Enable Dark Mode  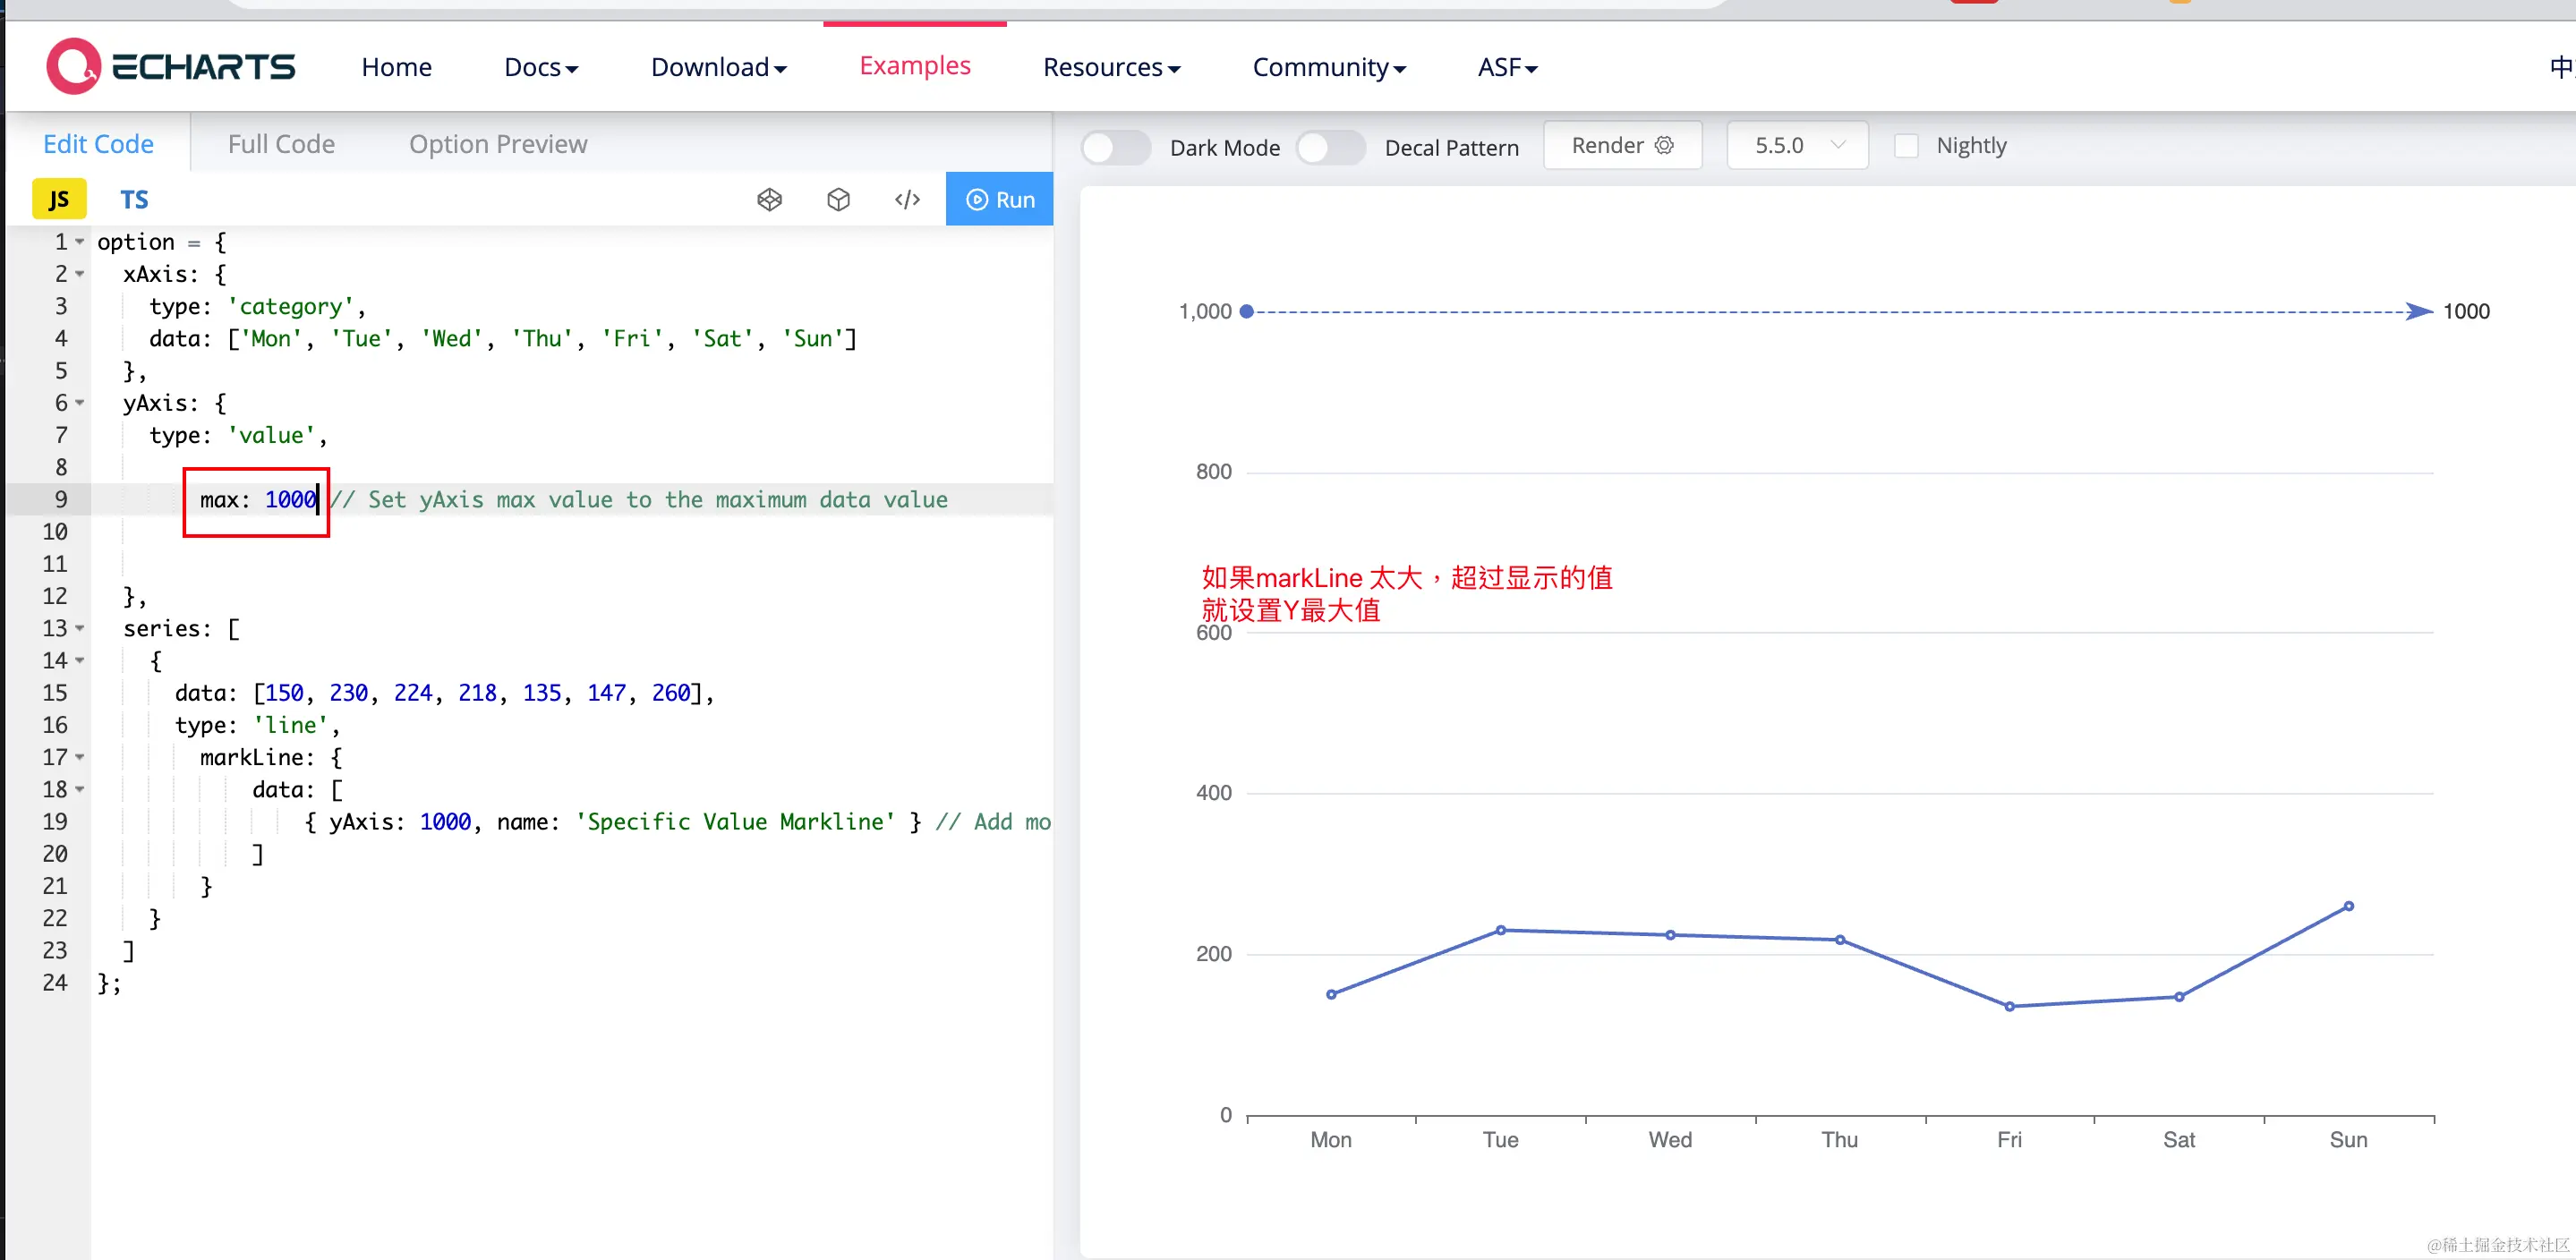[x=1115, y=147]
